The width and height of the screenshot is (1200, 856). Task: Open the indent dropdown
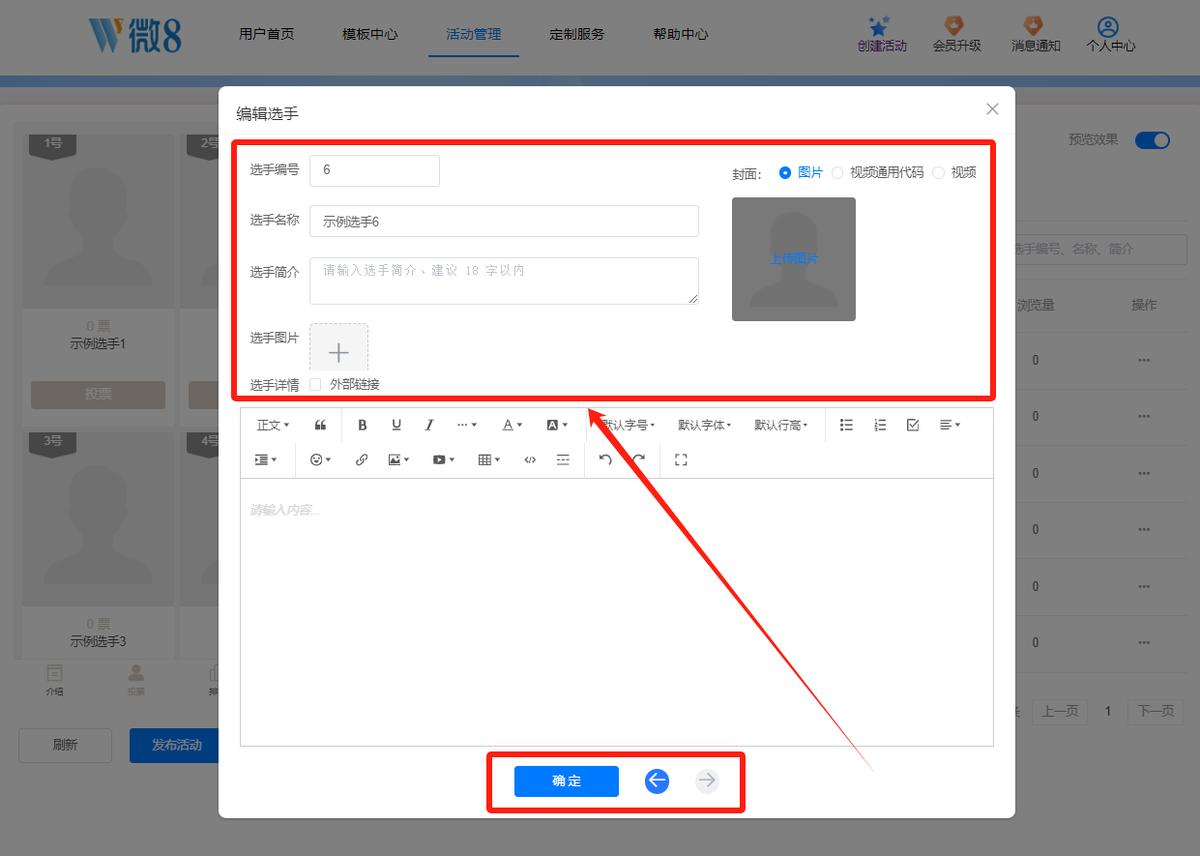(266, 460)
